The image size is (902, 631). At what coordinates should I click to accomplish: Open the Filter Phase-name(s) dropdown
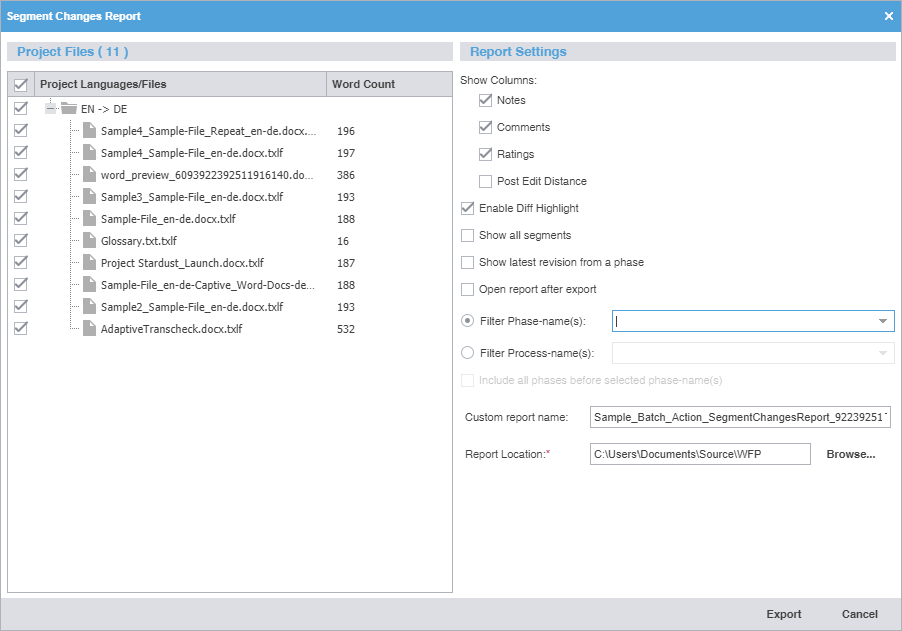point(882,321)
